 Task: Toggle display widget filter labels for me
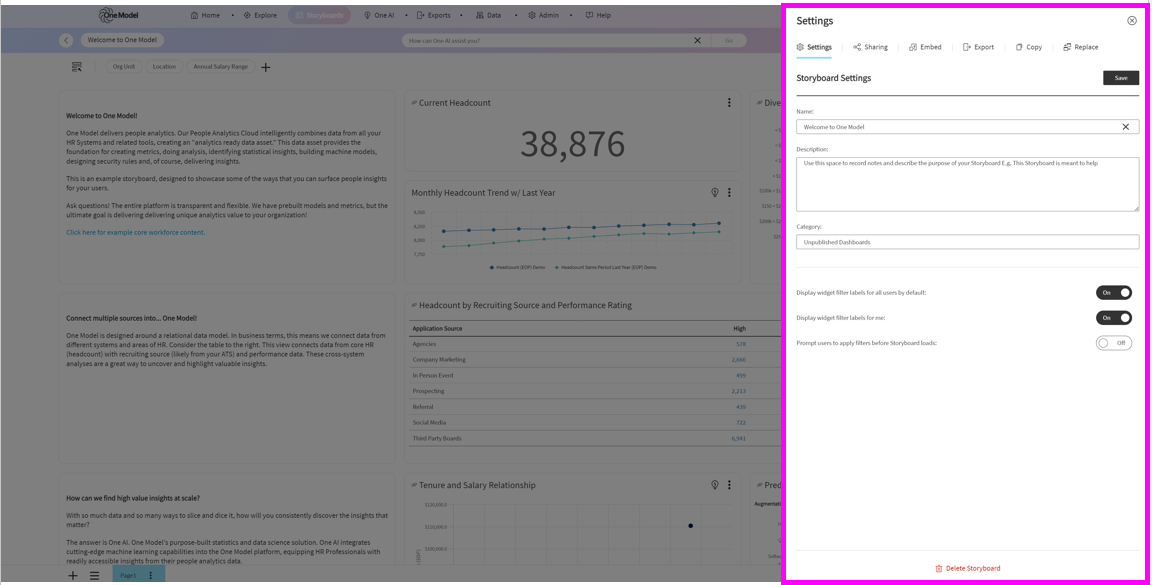tap(1114, 317)
